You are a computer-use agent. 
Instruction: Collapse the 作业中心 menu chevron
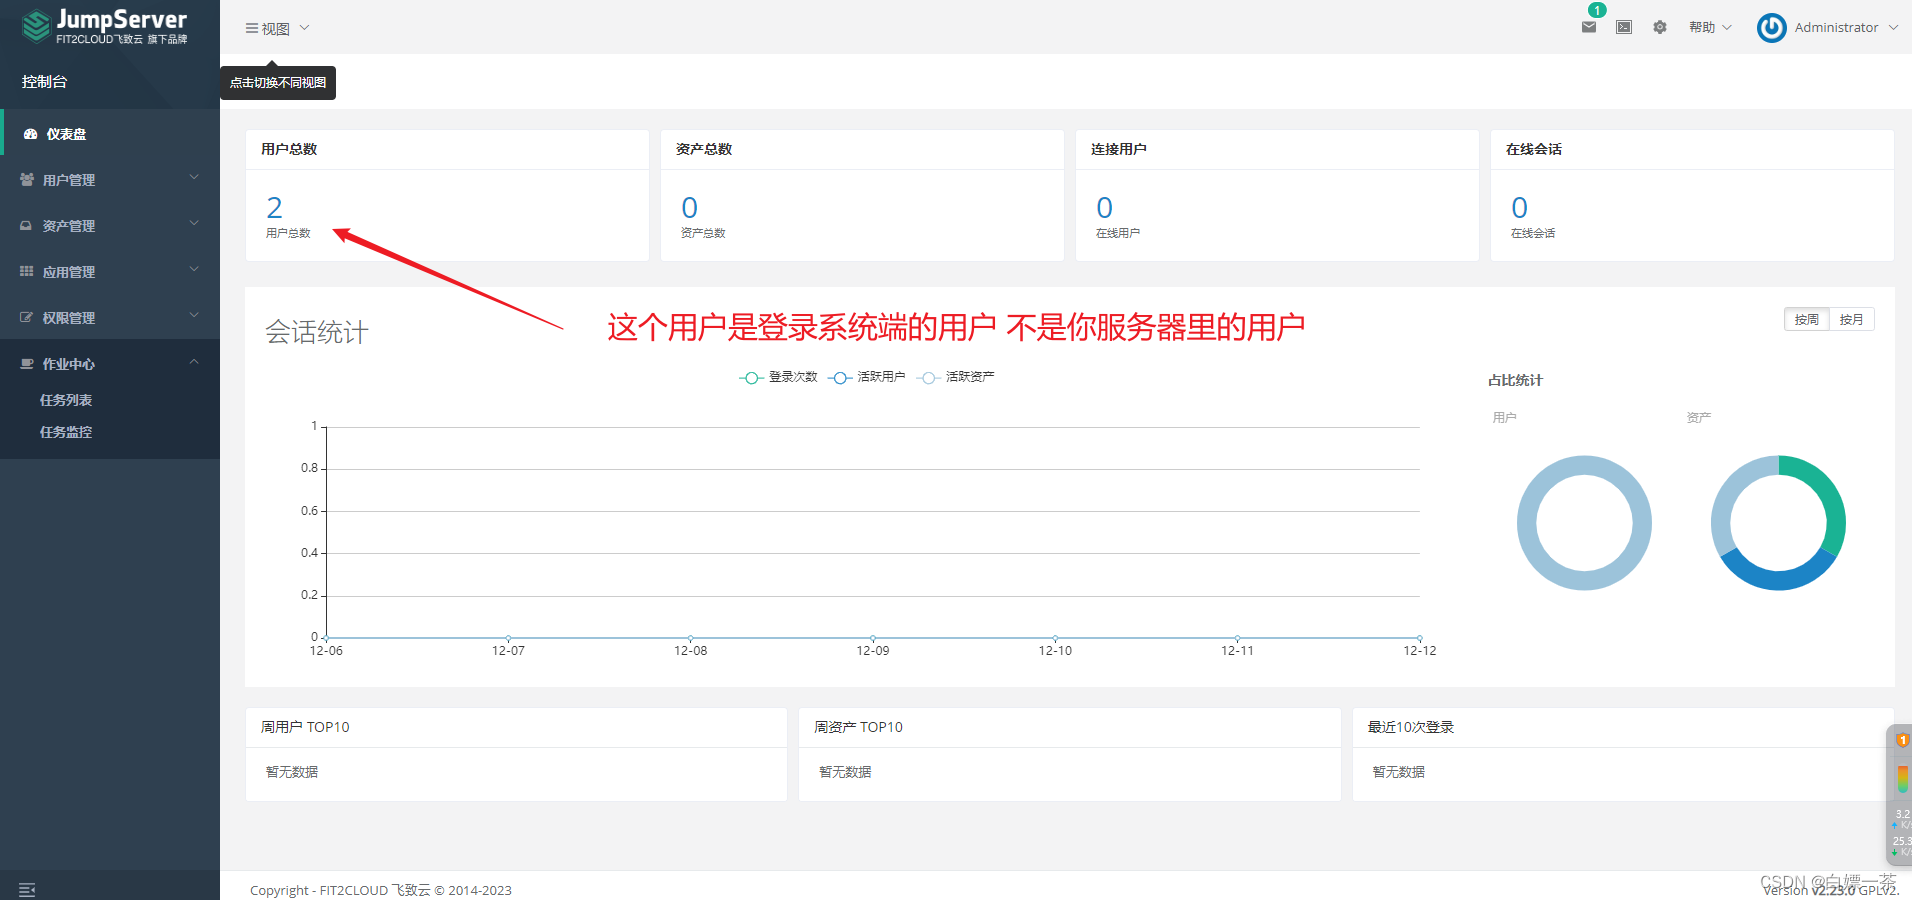point(194,361)
